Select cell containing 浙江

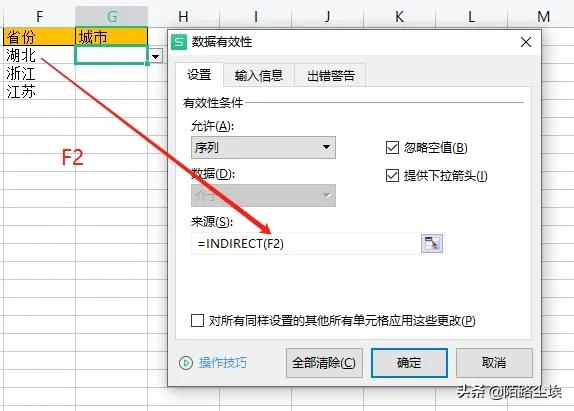(x=39, y=73)
